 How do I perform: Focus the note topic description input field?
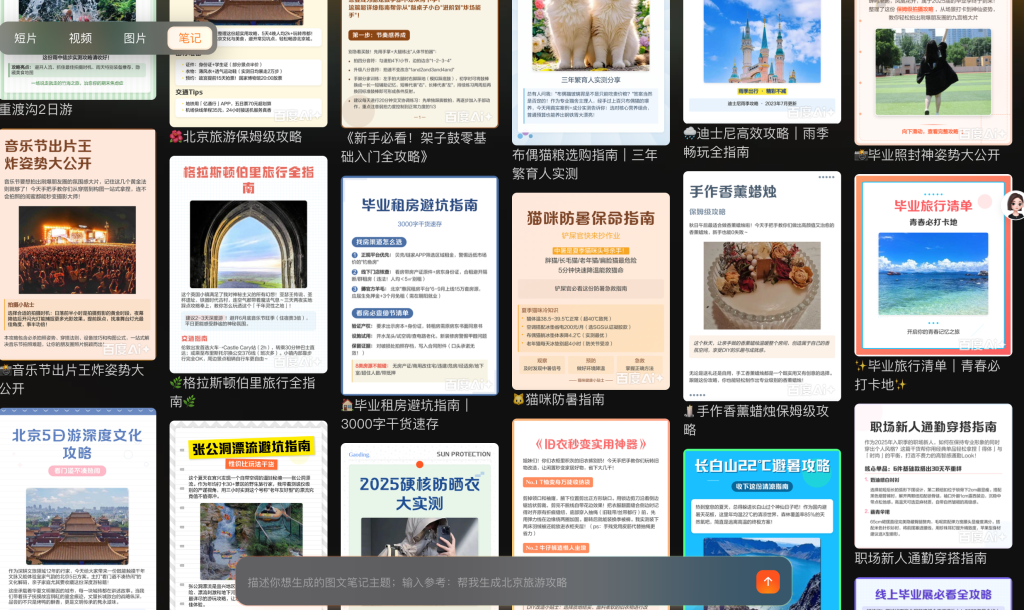490,582
